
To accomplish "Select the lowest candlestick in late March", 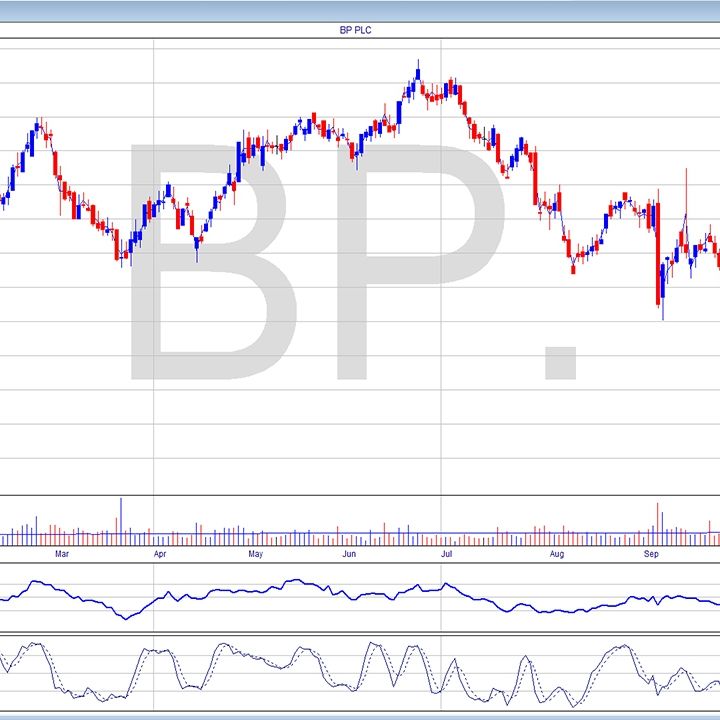I will coord(122,260).
